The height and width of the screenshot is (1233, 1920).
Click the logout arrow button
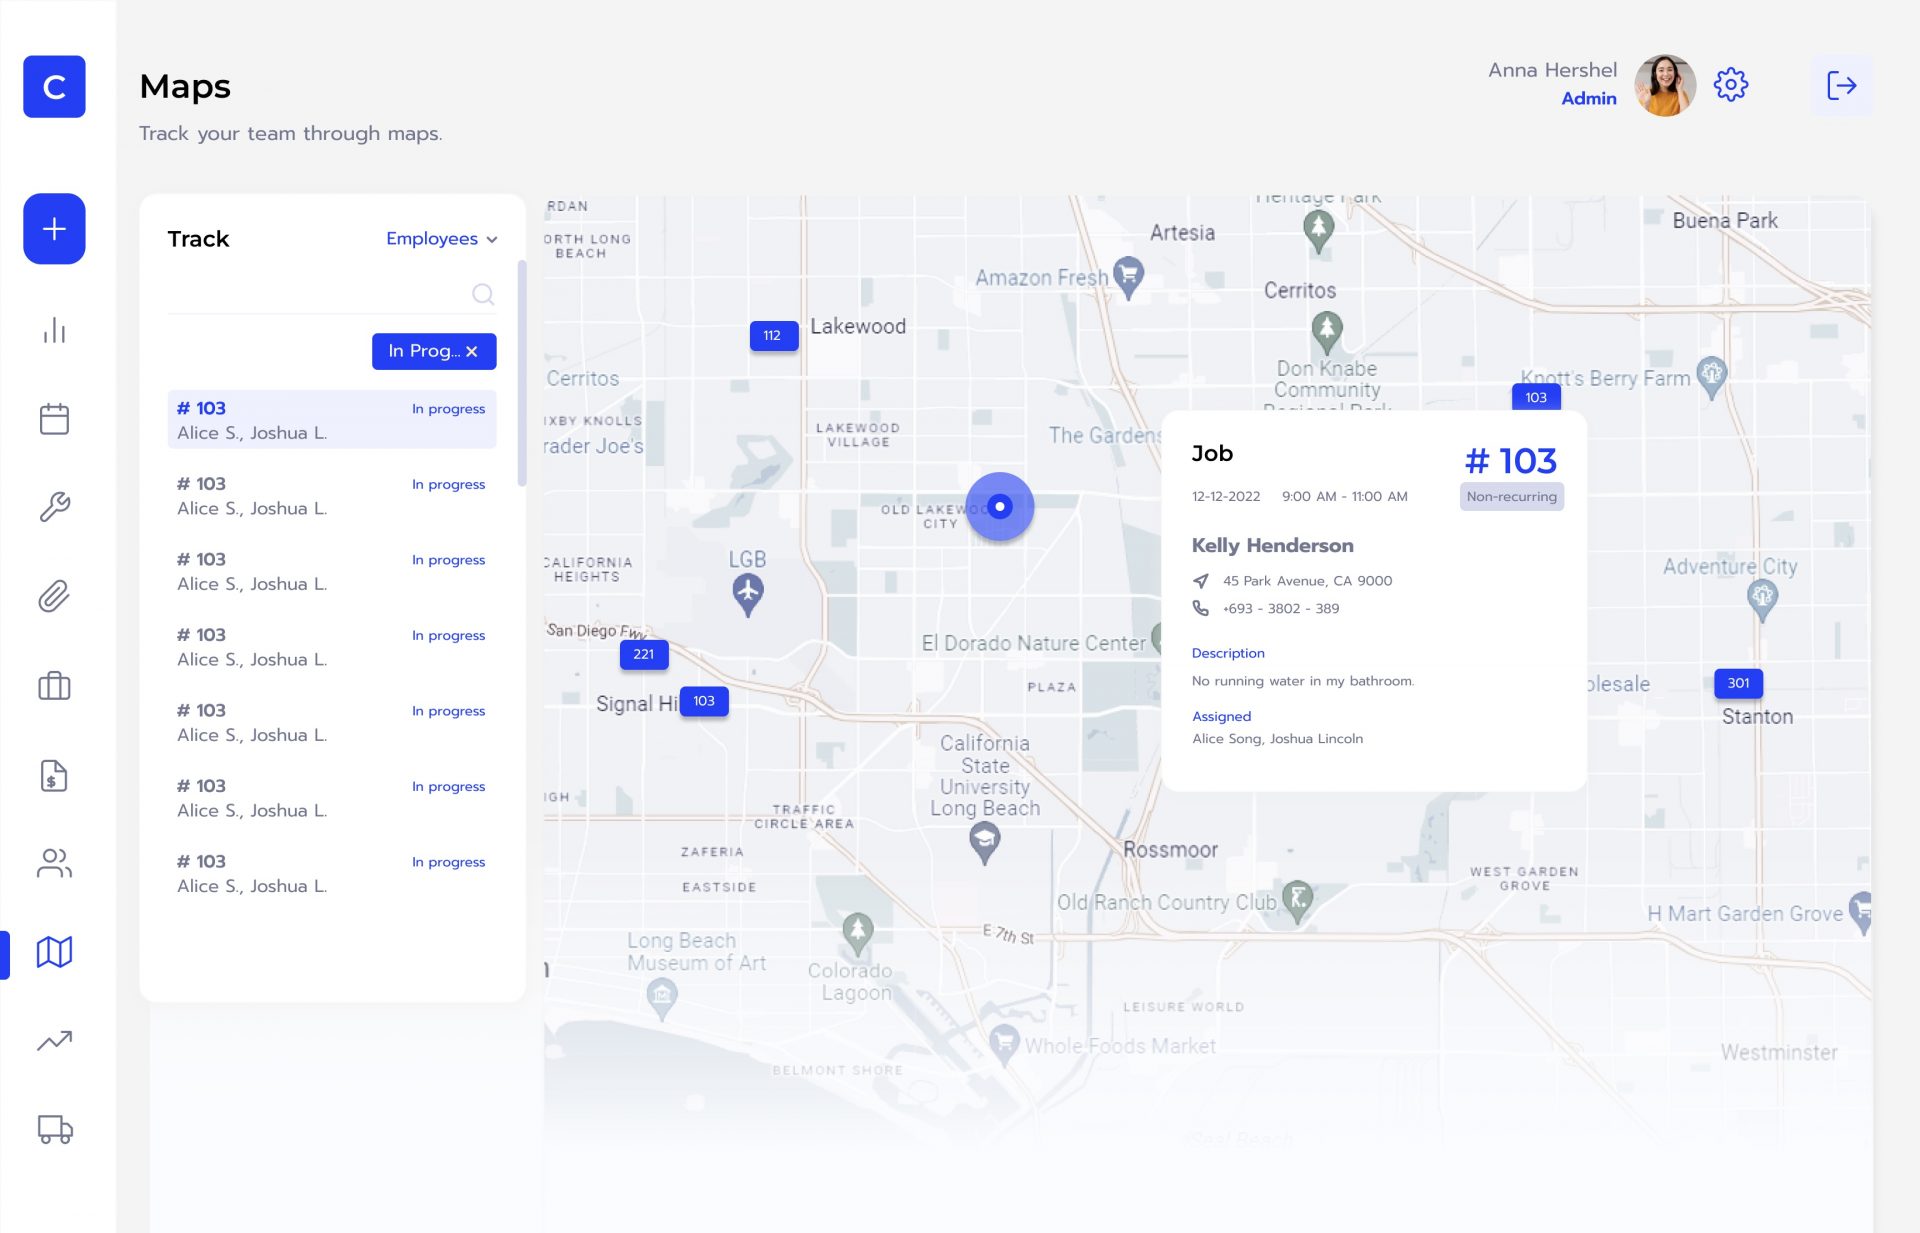tap(1841, 85)
